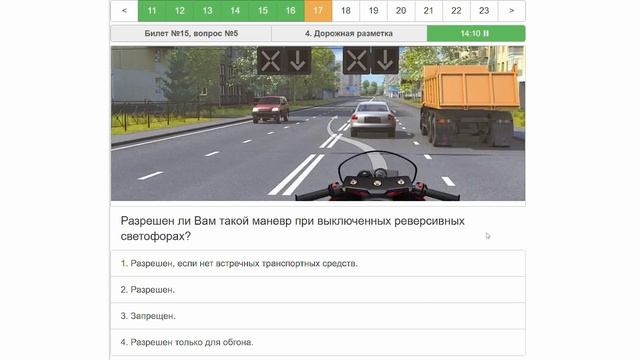Click the road situation illustration
Screen dimensions: 640x360
click(318, 123)
